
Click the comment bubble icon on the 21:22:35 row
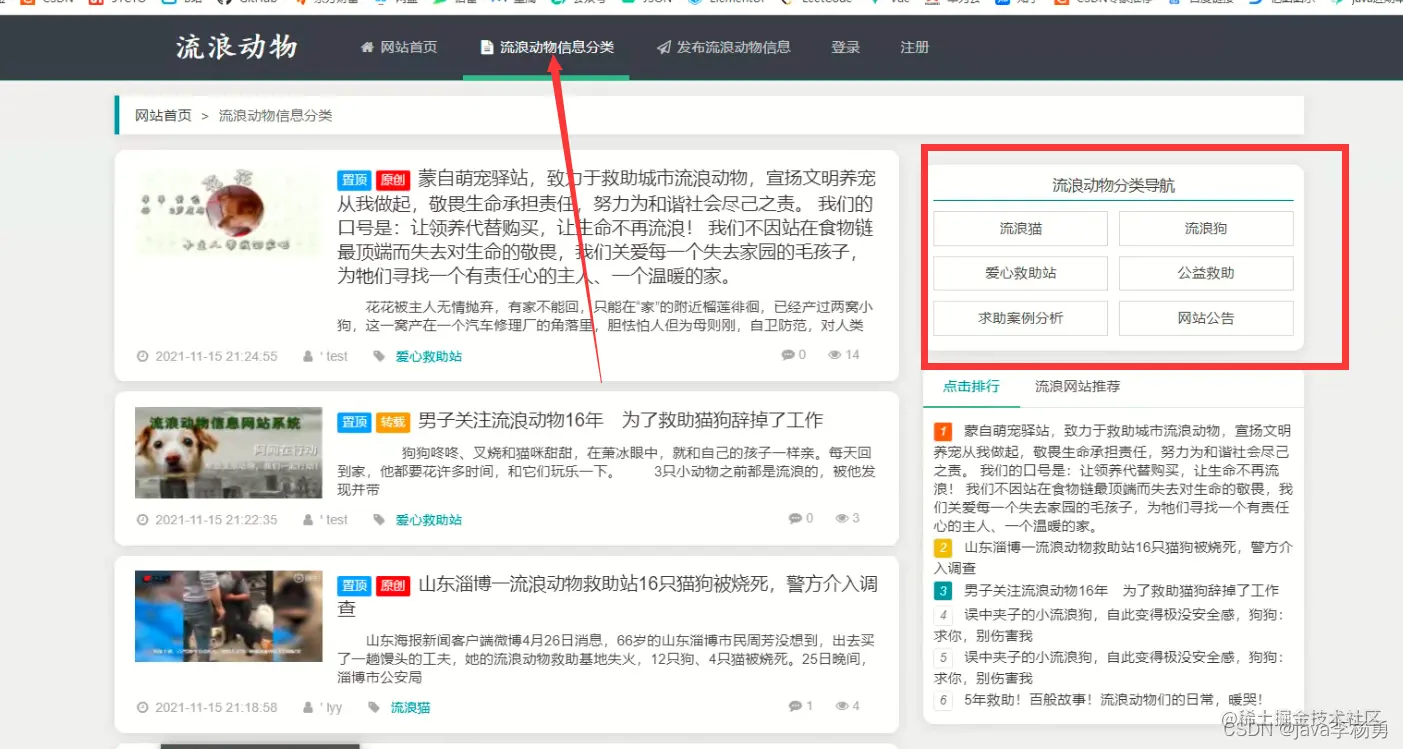(795, 518)
